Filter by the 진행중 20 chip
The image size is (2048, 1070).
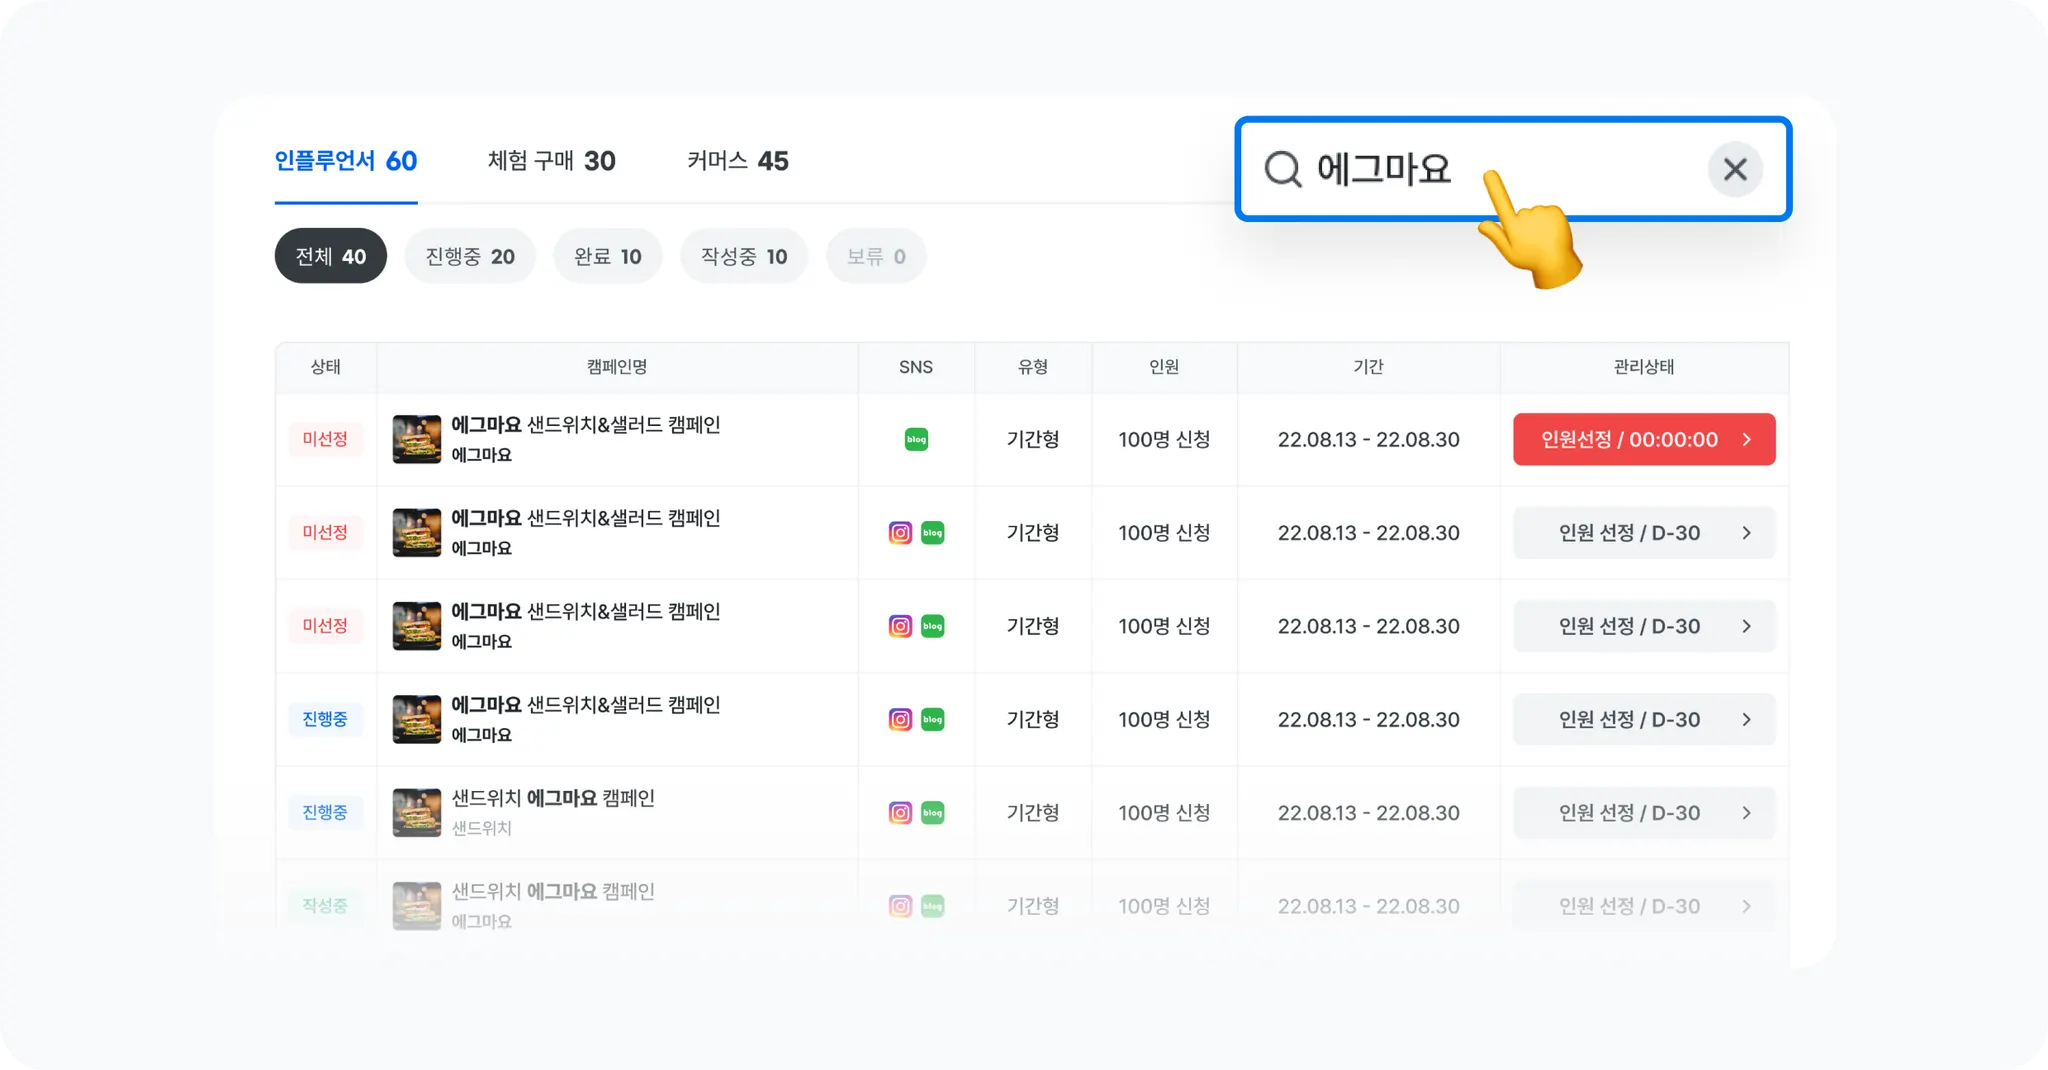click(x=470, y=256)
